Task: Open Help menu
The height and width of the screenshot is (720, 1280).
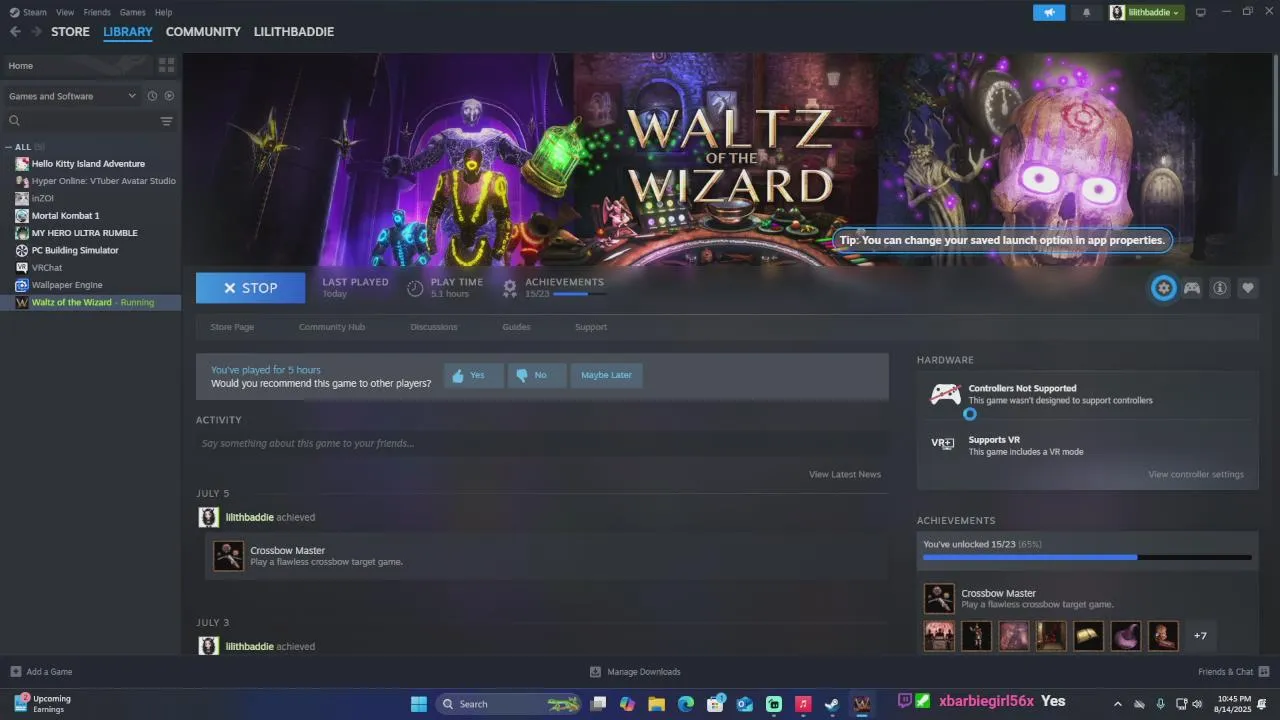Action: pos(163,12)
